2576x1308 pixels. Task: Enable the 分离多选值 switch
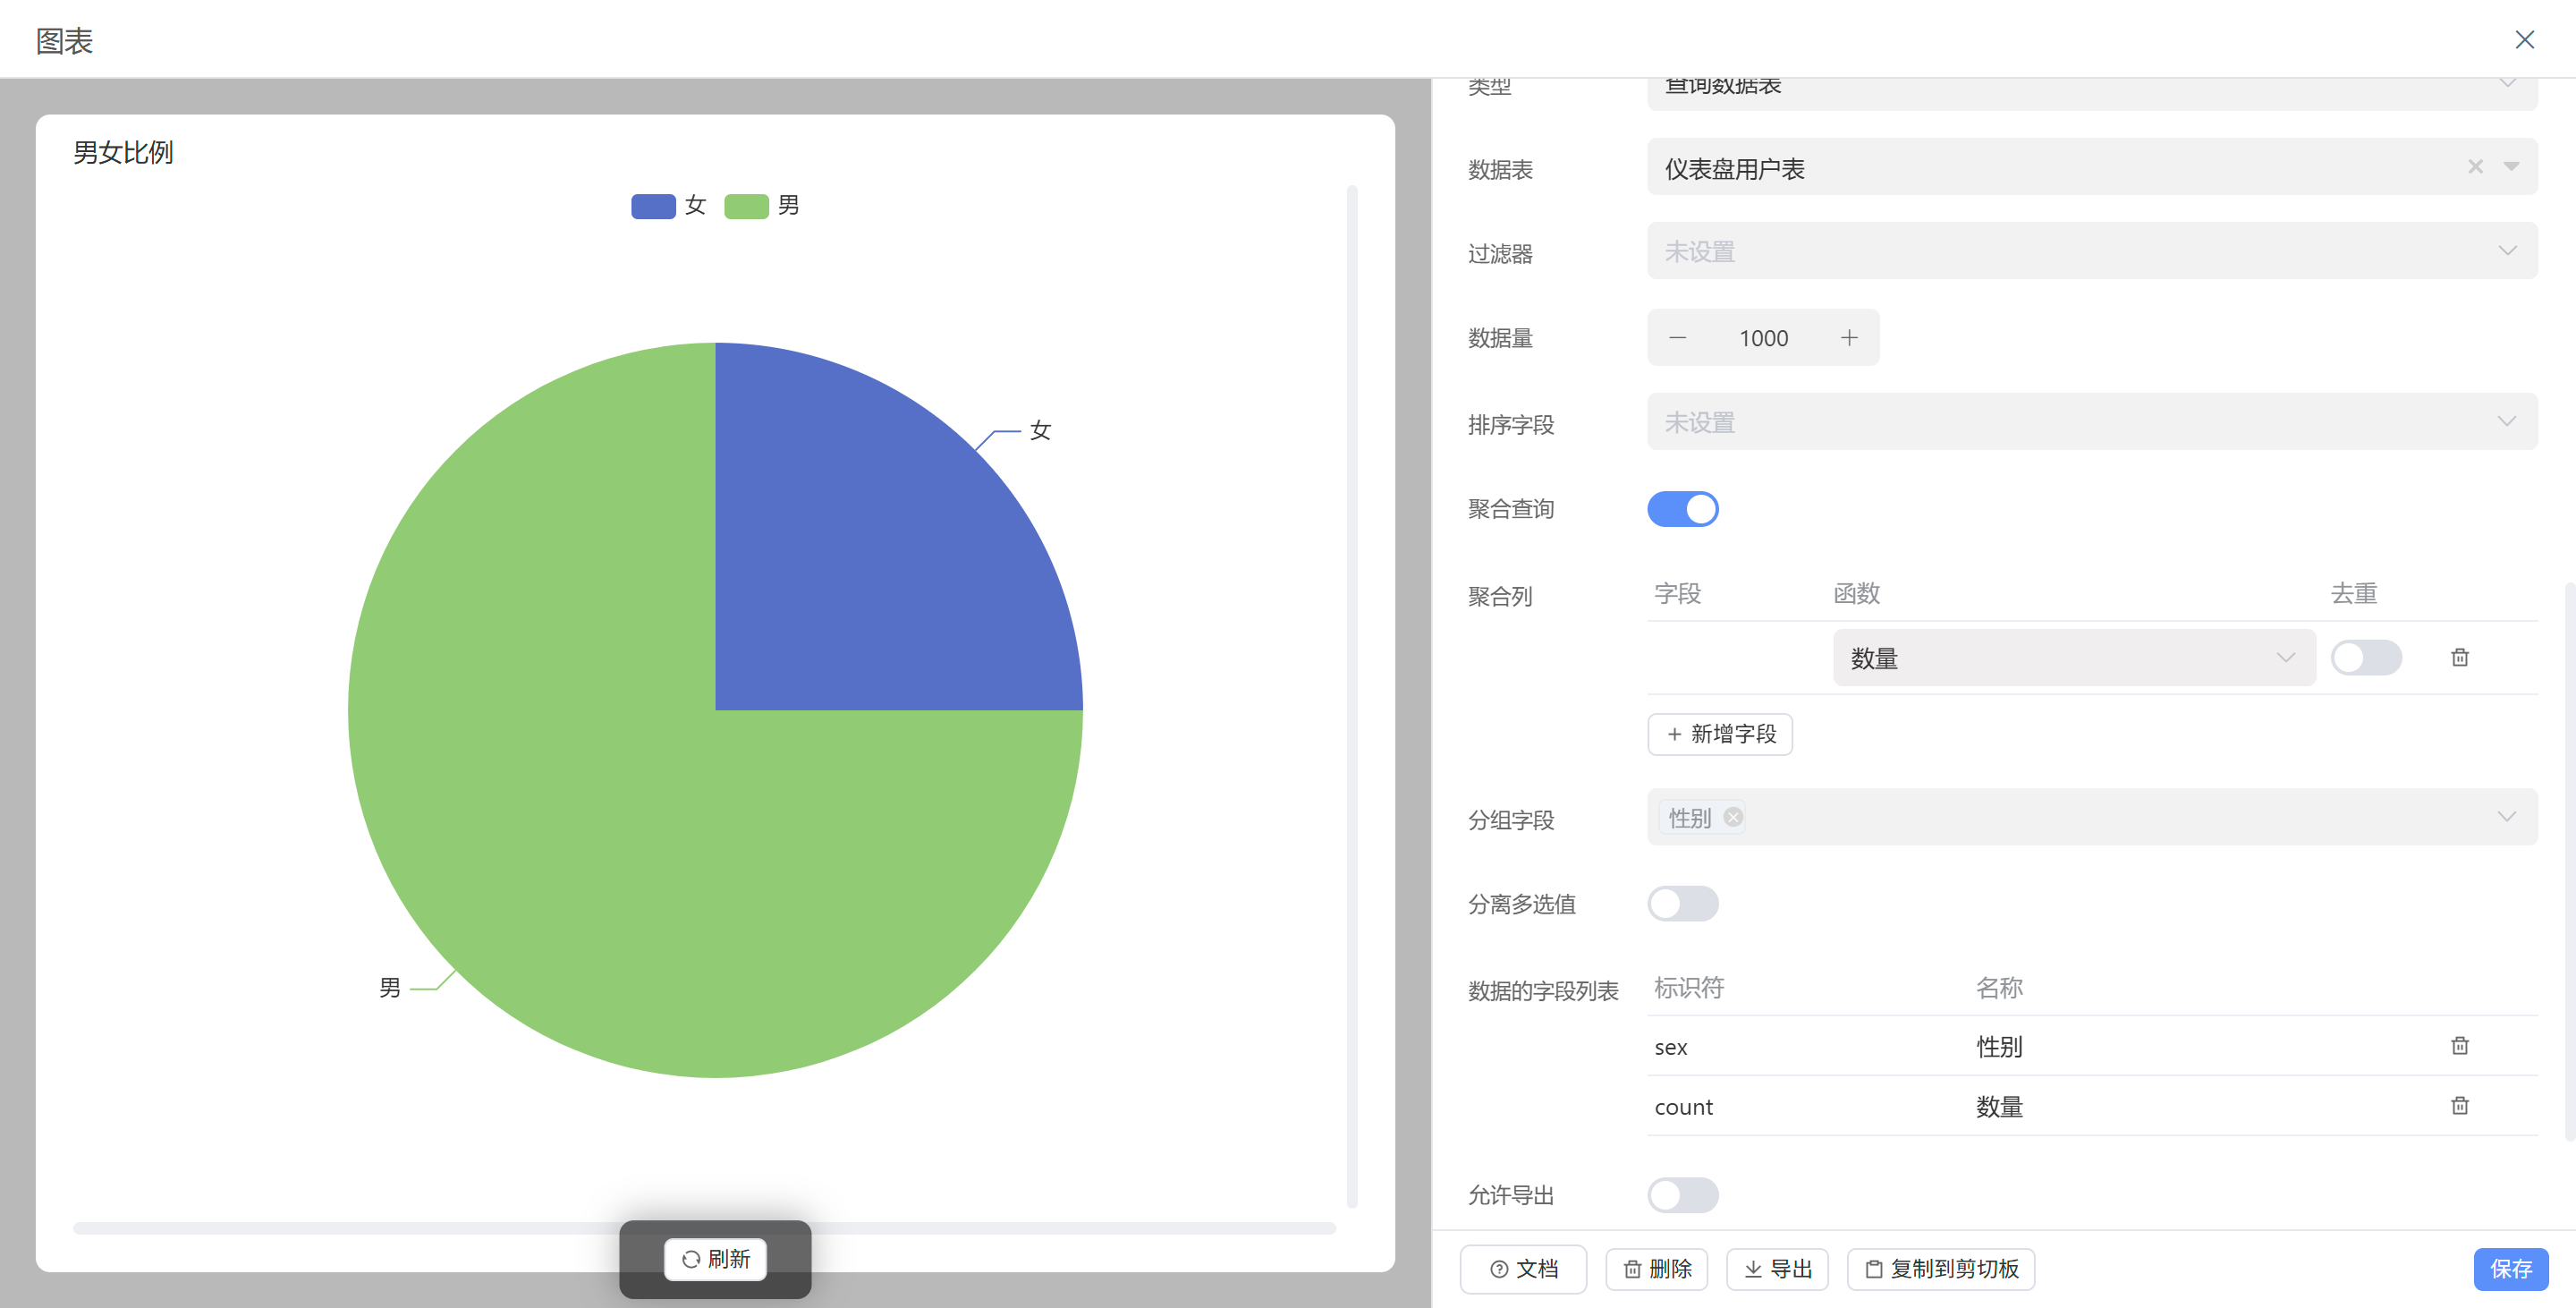[1682, 904]
